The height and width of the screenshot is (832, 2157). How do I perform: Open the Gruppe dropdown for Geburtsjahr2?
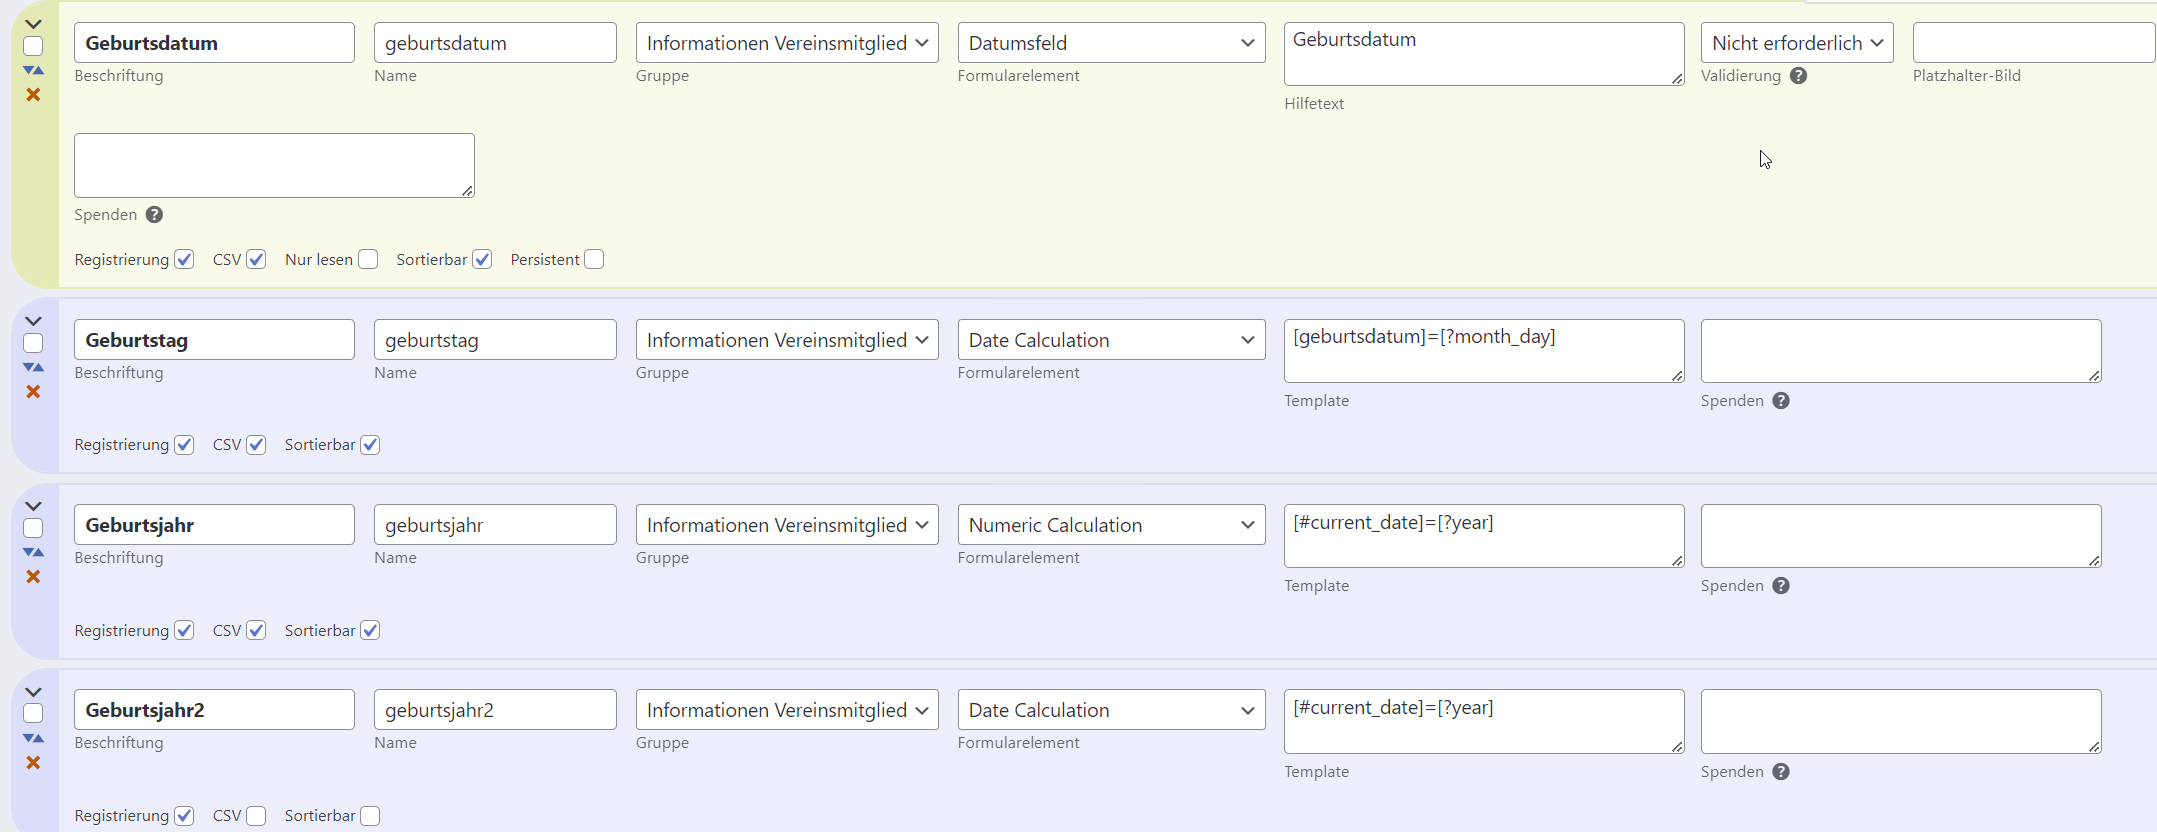(787, 710)
